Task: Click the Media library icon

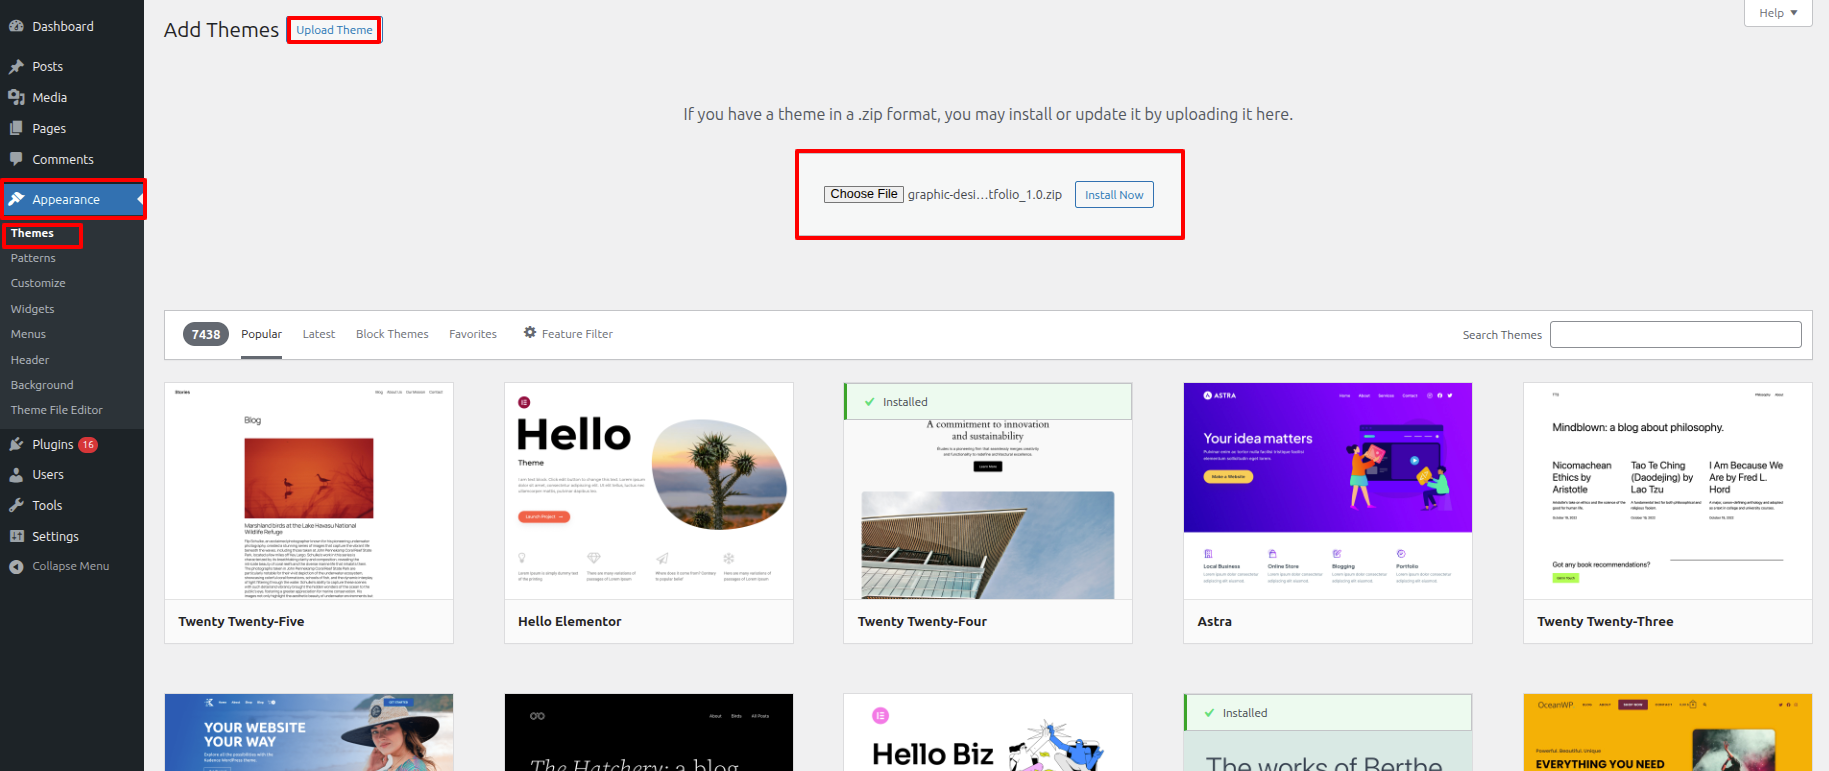Action: (16, 98)
